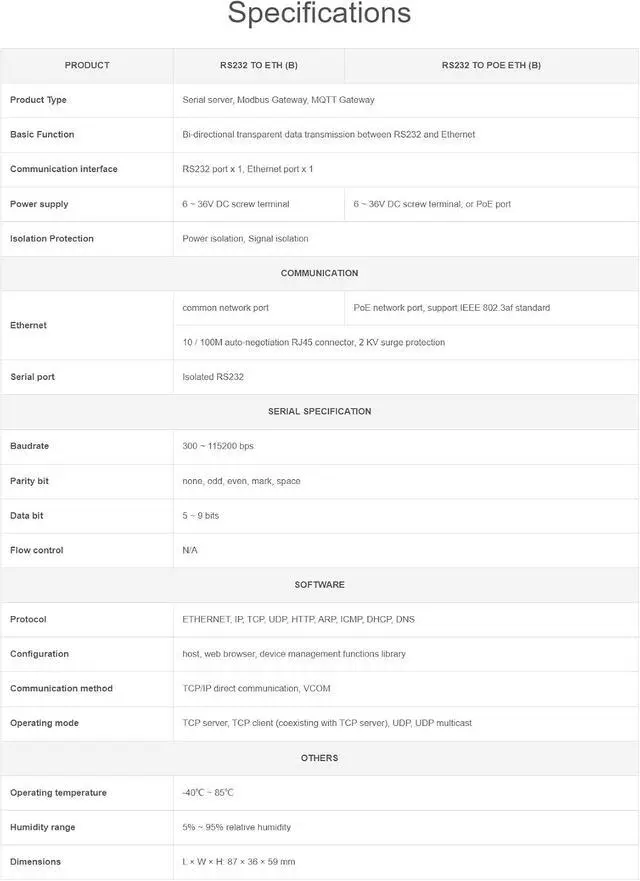This screenshot has width=640, height=881.
Task: Click the Specifications heading
Action: [319, 13]
